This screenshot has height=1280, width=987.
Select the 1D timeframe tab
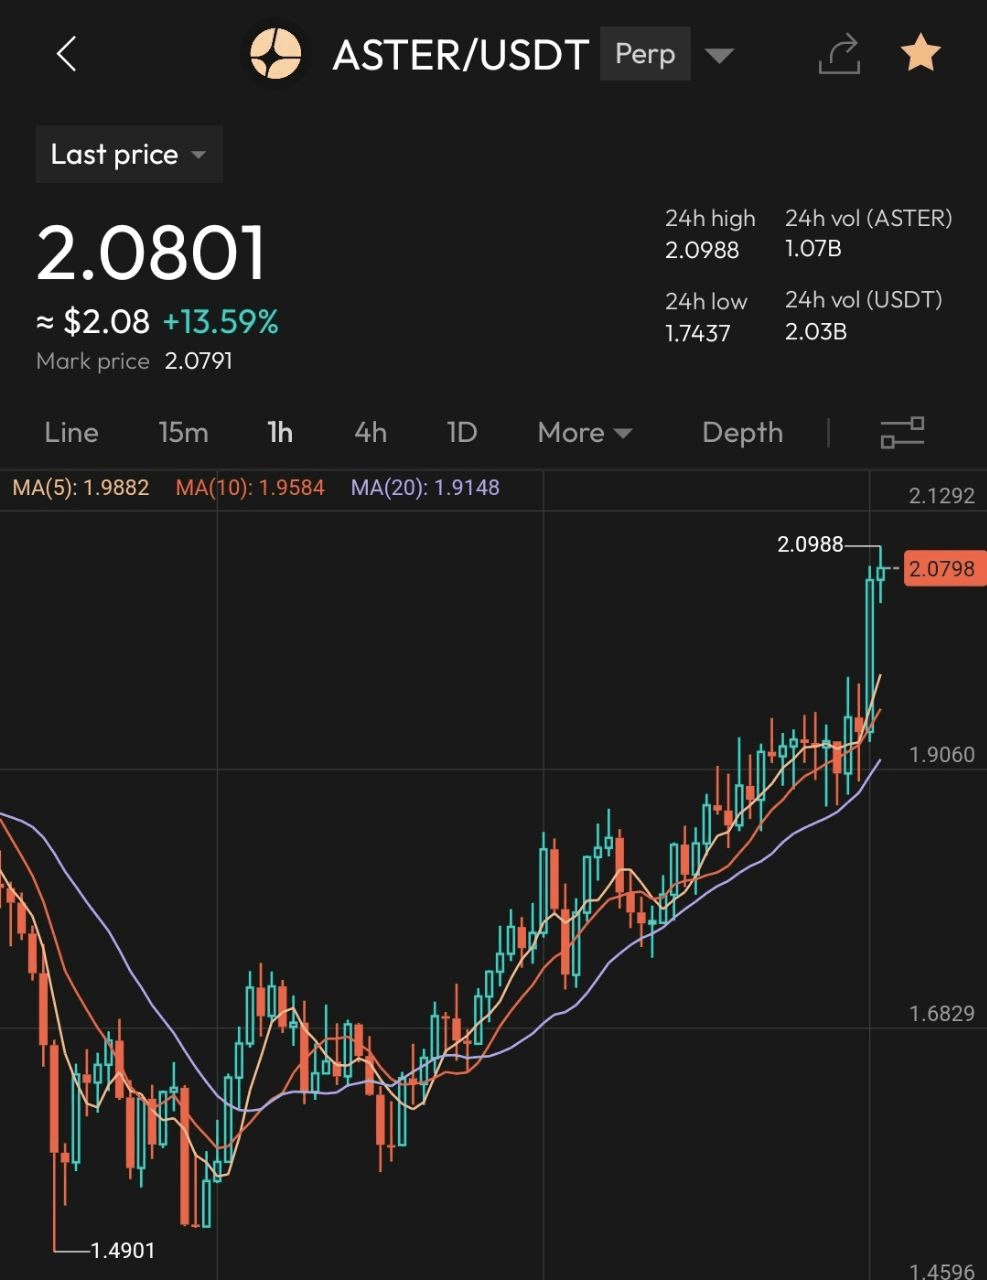pos(461,432)
